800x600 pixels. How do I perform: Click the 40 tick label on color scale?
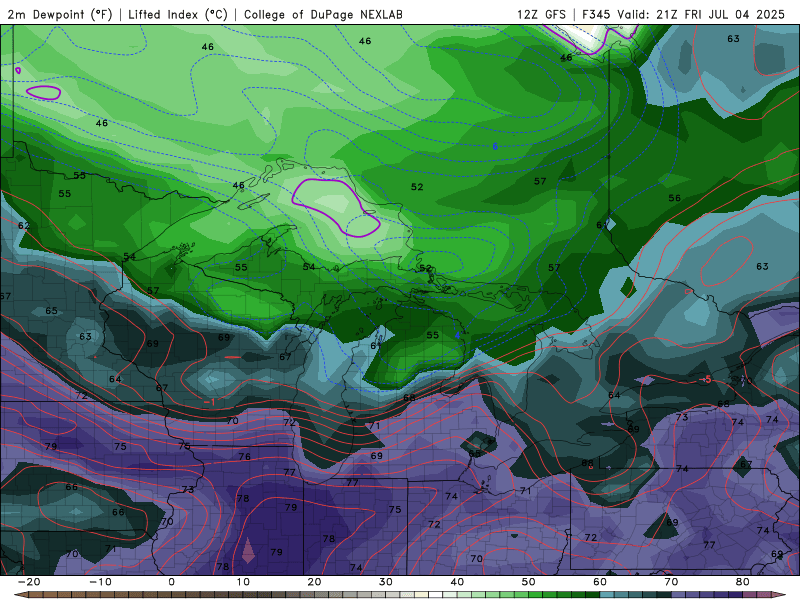point(457,582)
